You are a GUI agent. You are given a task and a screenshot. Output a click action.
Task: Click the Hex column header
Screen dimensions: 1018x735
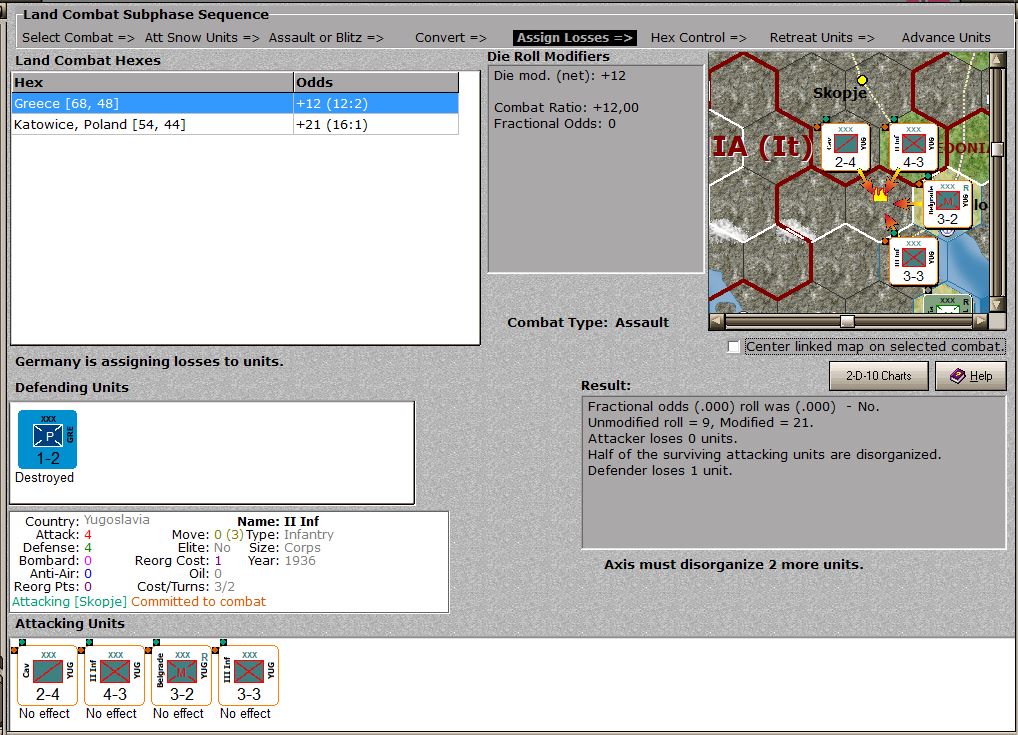click(x=153, y=82)
